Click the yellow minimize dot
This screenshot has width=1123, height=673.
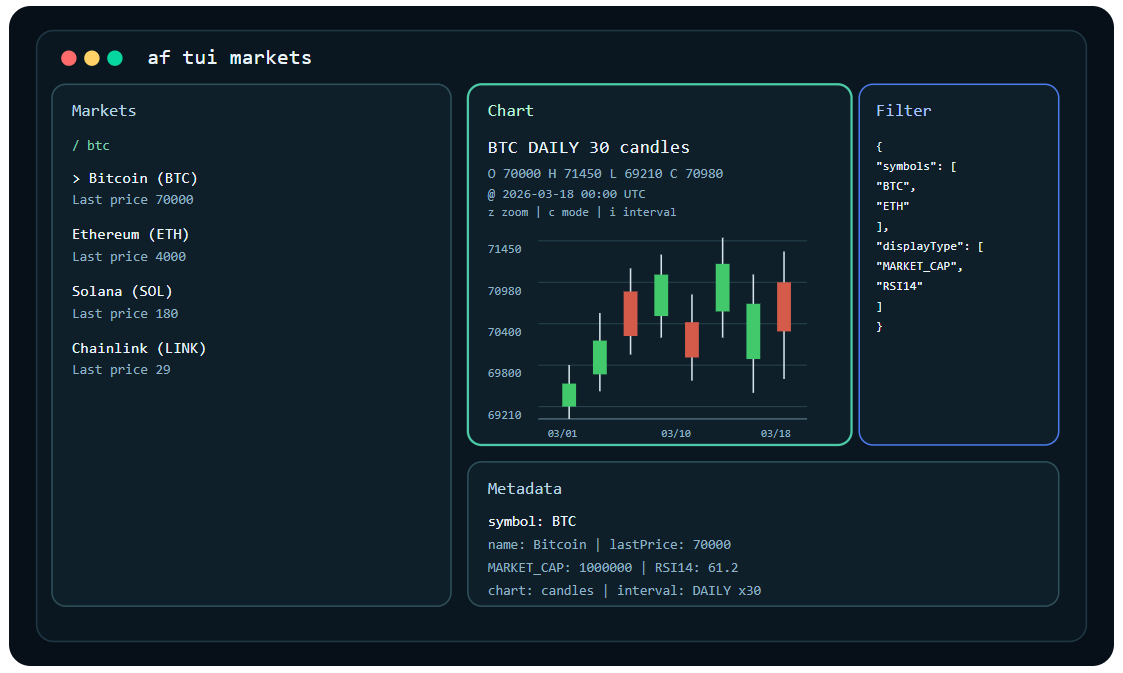coord(92,58)
